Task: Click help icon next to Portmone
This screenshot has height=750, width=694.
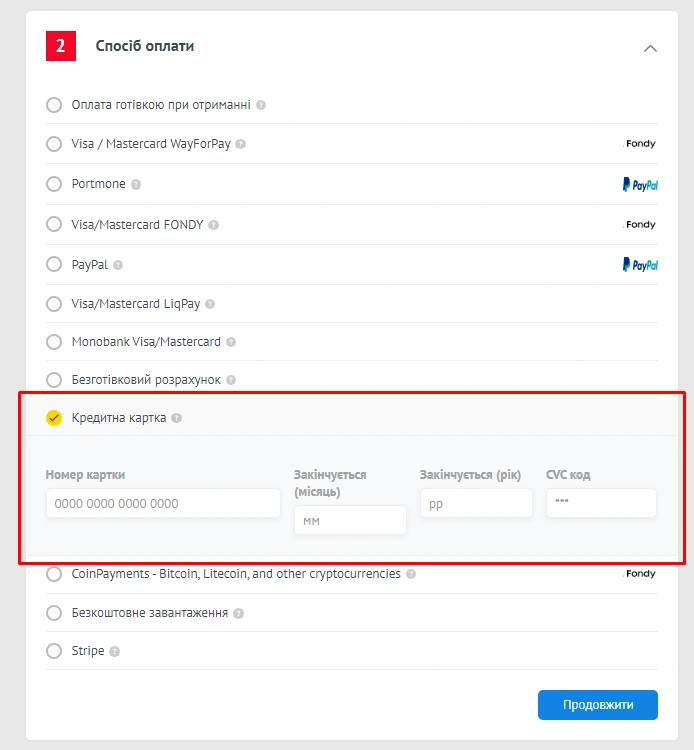Action: 136,185
